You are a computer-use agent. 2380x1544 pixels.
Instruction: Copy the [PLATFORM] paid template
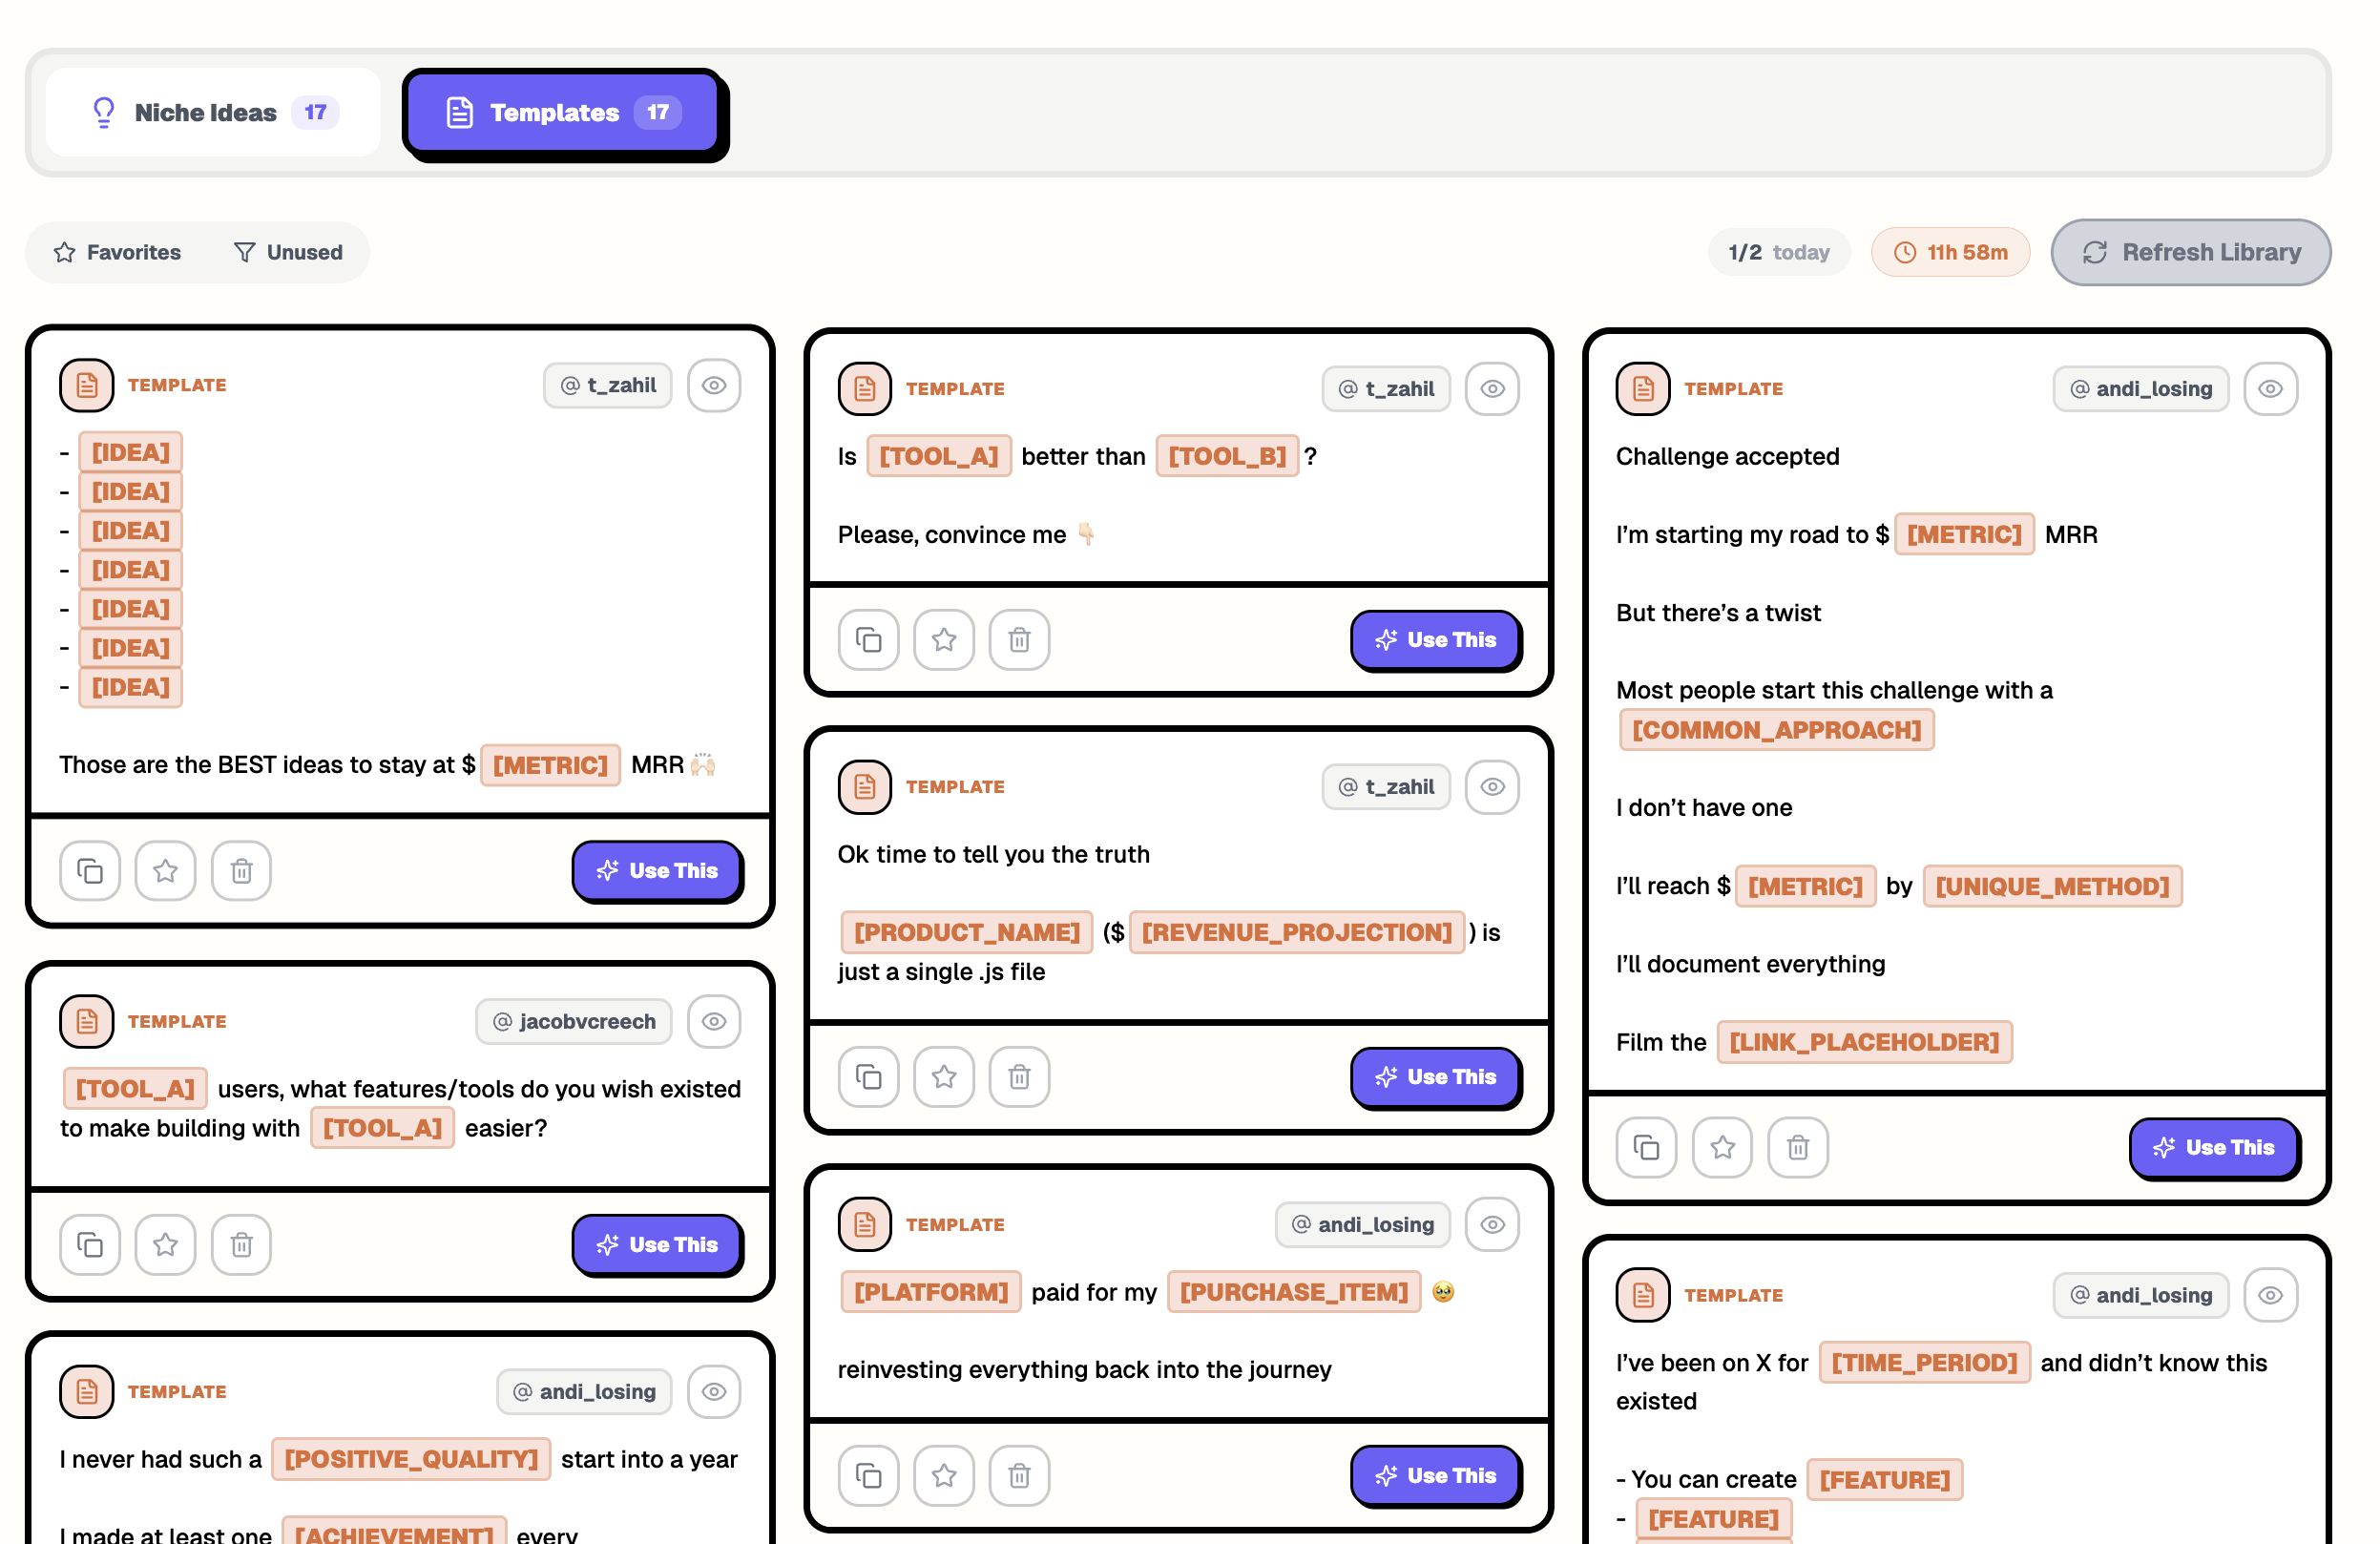[868, 1475]
